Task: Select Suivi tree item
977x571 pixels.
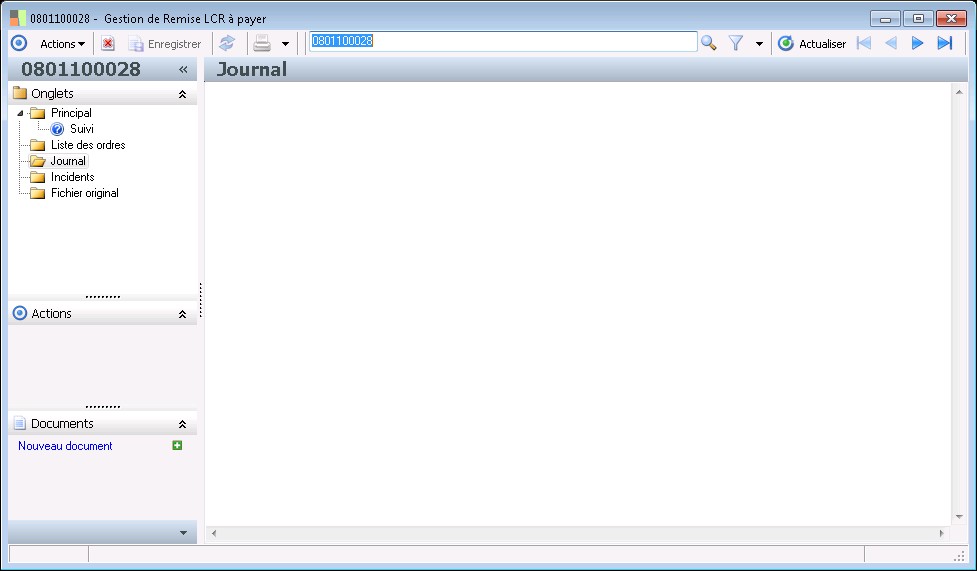Action: (82, 129)
